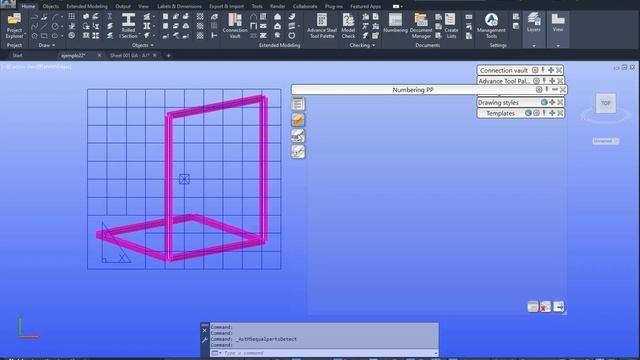Switch to the Sheet 001 GA drawing tab
Screen dimensions: 640x360
(130, 56)
